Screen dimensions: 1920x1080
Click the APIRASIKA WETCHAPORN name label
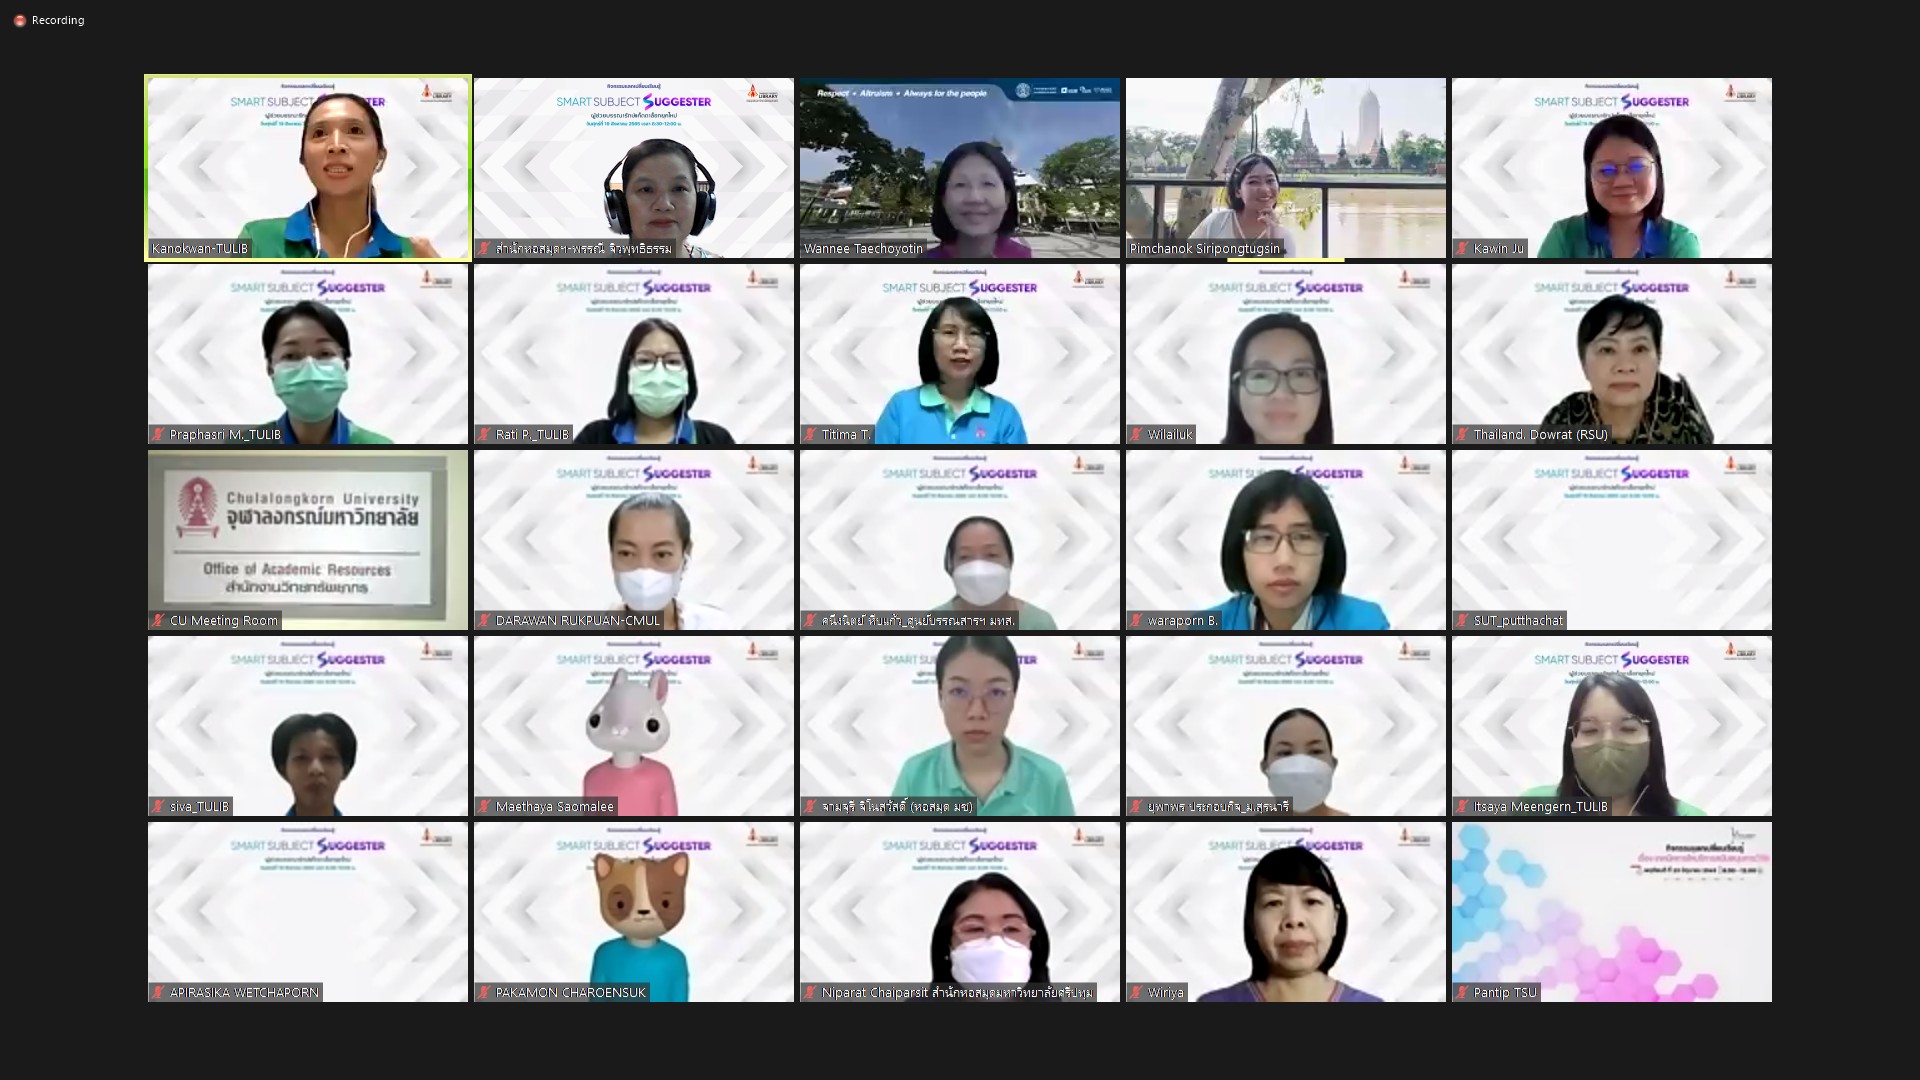point(243,992)
